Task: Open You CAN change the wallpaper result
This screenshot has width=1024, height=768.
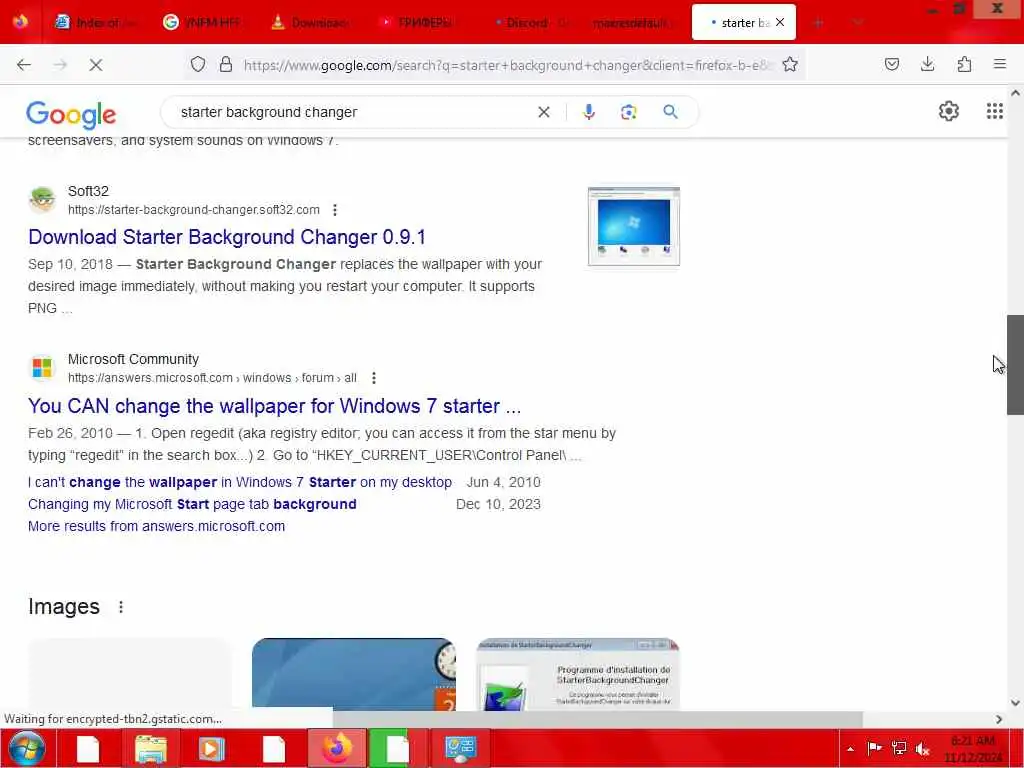Action: point(274,406)
